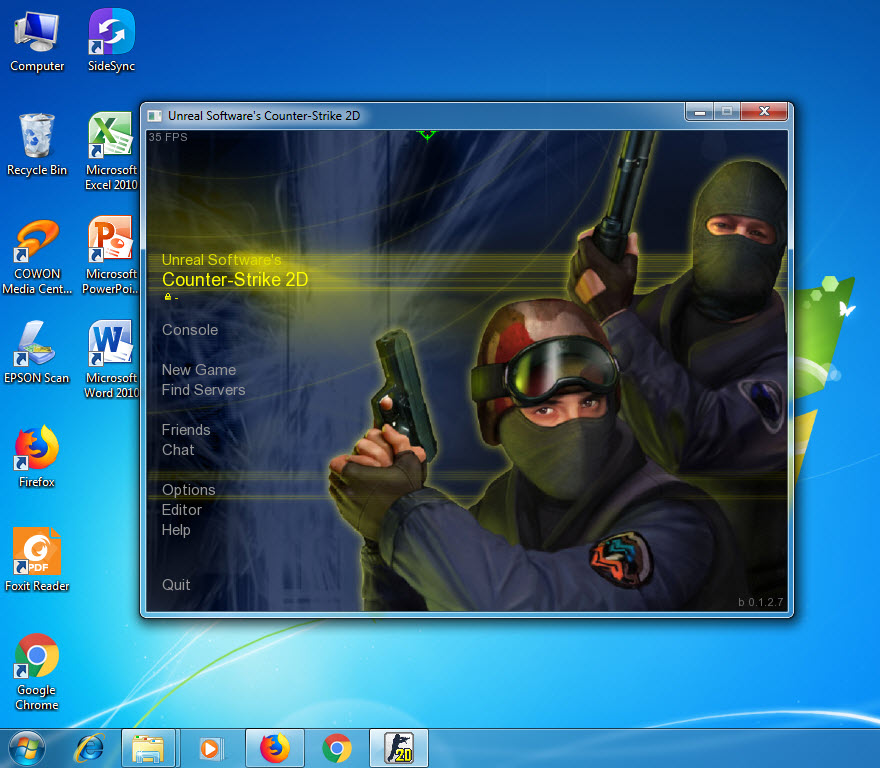Select the Computer desktop icon
This screenshot has height=768, width=880.
coord(37,42)
